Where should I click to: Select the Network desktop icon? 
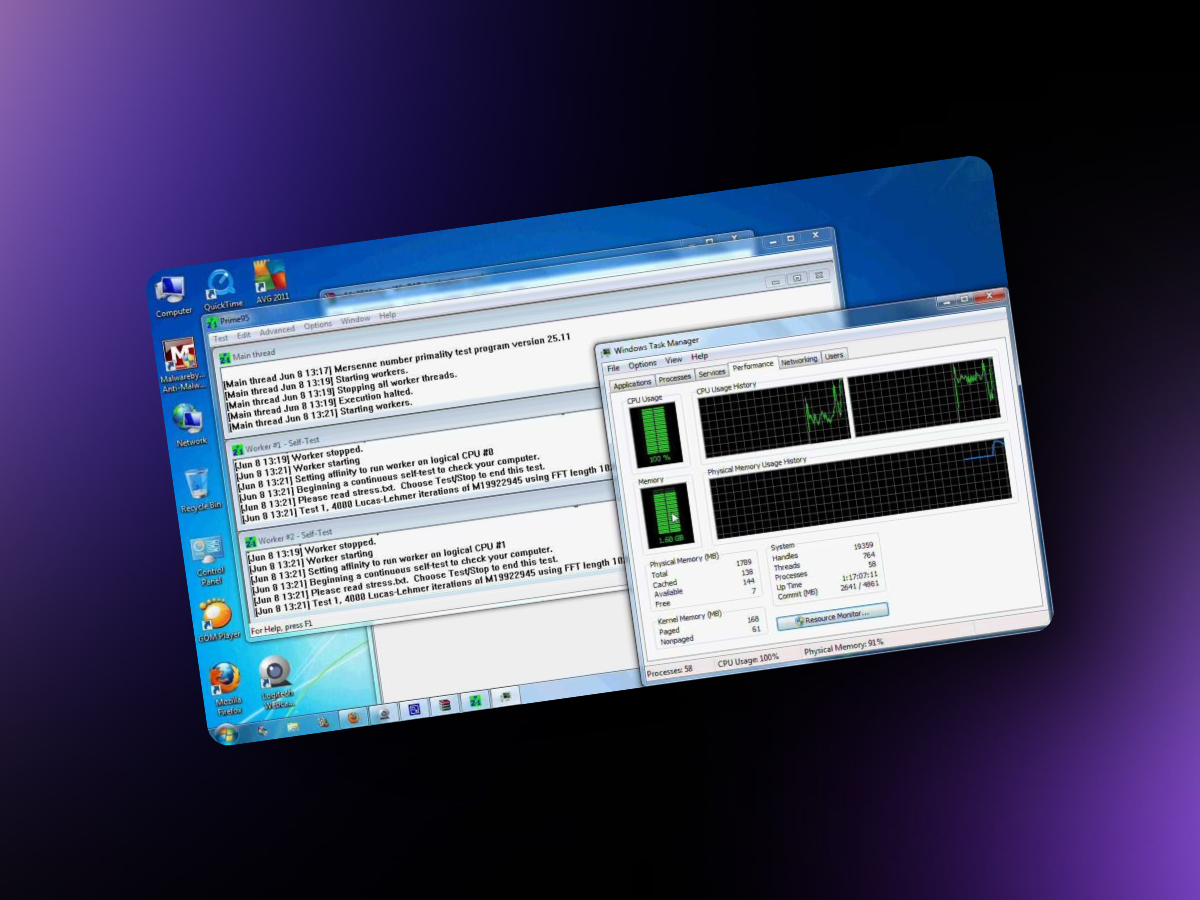coord(188,420)
